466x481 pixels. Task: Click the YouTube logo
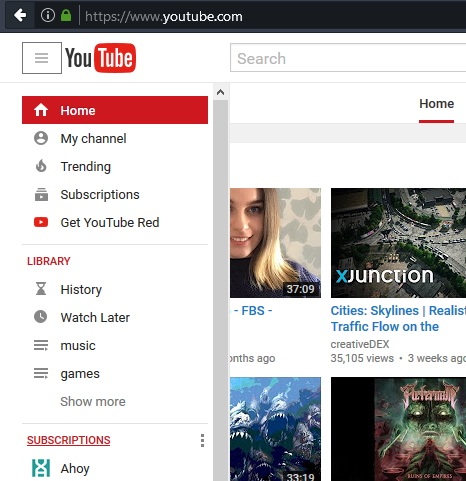(x=100, y=58)
